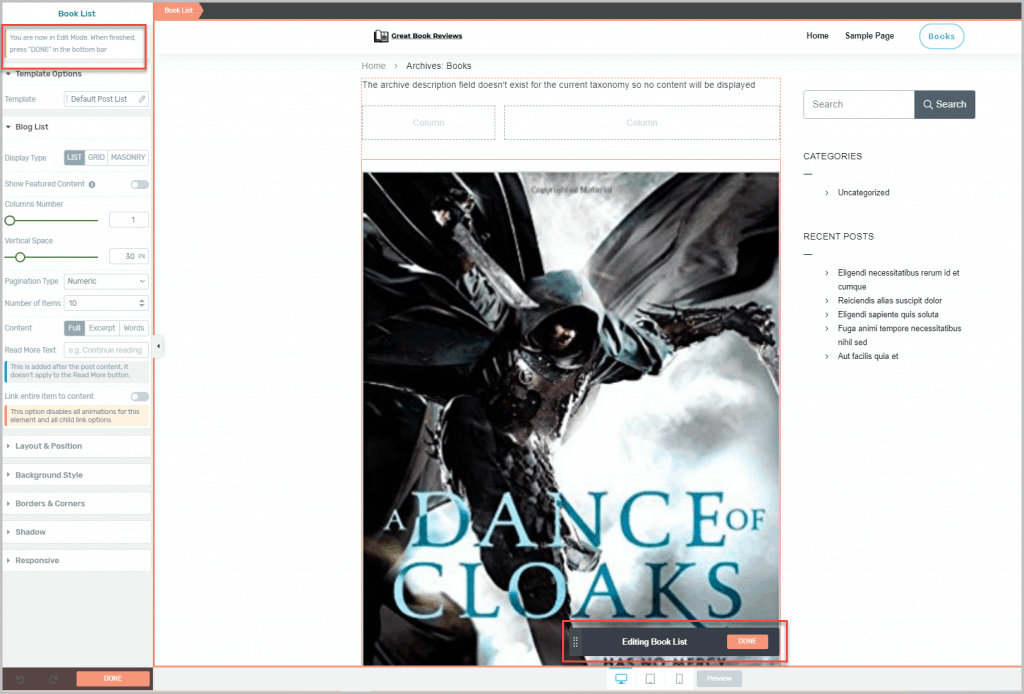Click the undo arrow icon

tap(21, 679)
